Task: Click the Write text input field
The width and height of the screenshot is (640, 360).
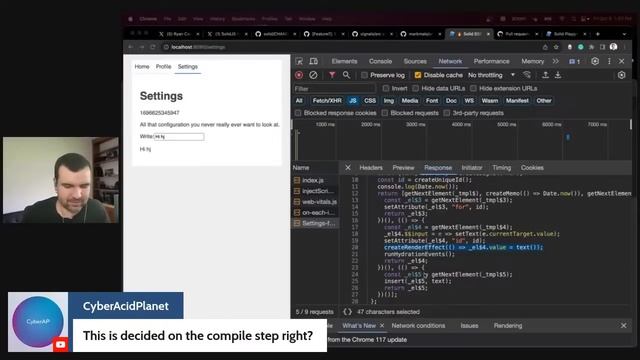Action: pyautogui.click(x=179, y=137)
